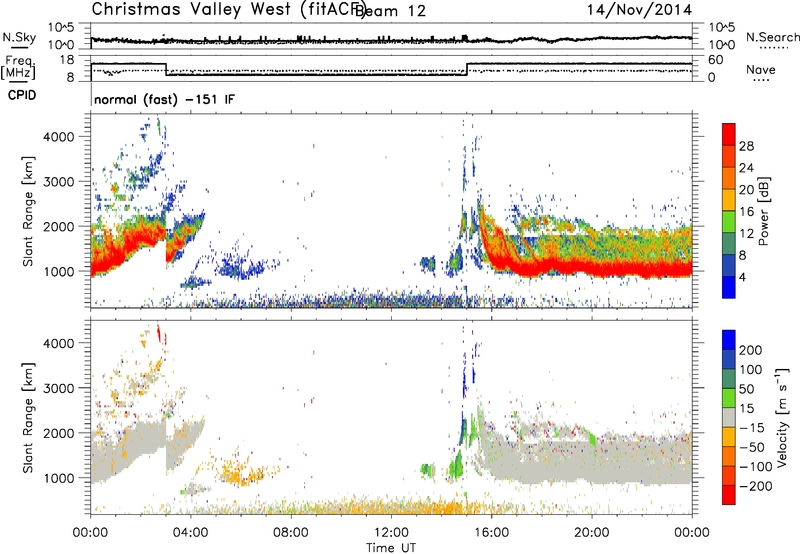Click the date "14/Nov/2014"
The width and height of the screenshot is (800, 554).
[x=639, y=10]
